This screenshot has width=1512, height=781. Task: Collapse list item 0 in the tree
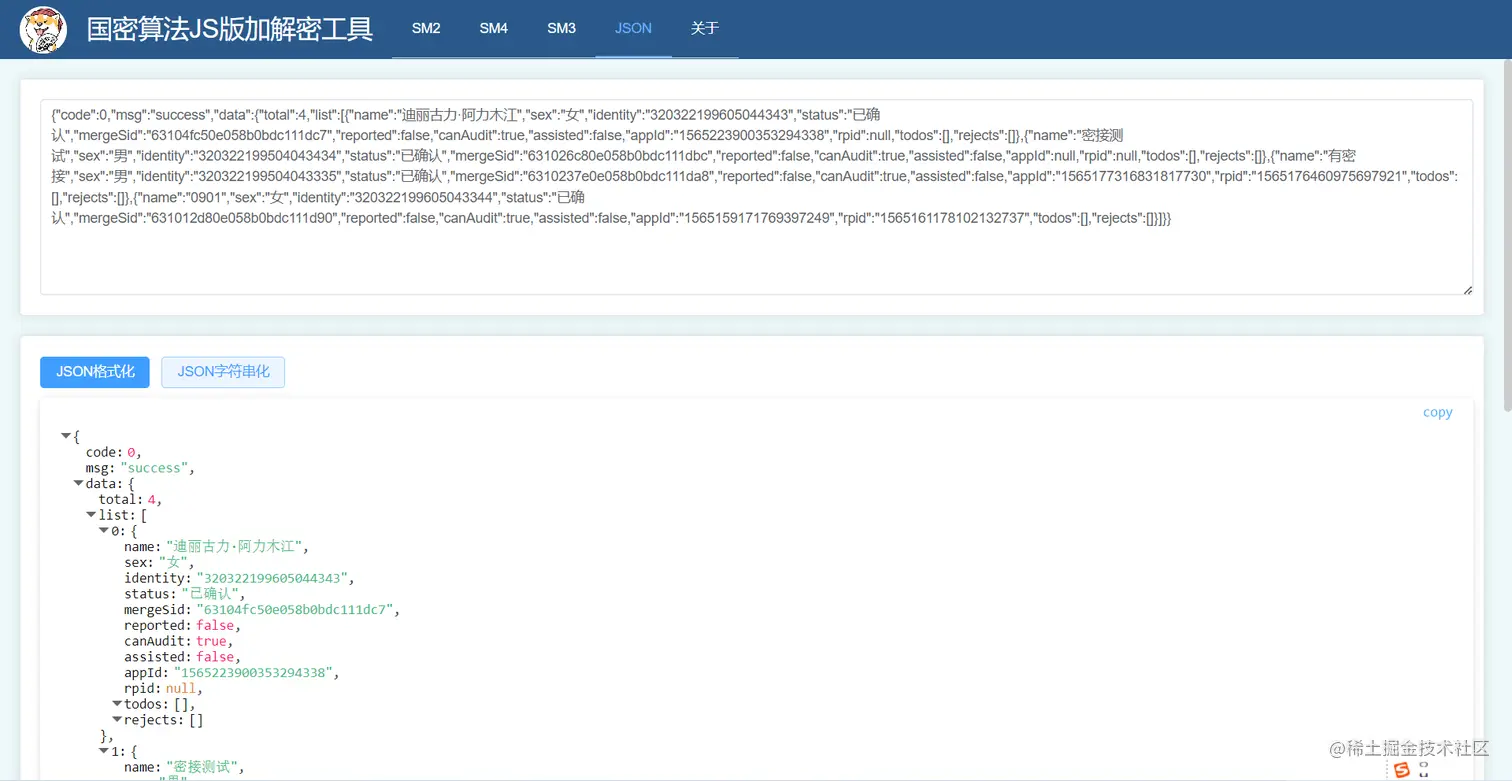pyautogui.click(x=104, y=531)
